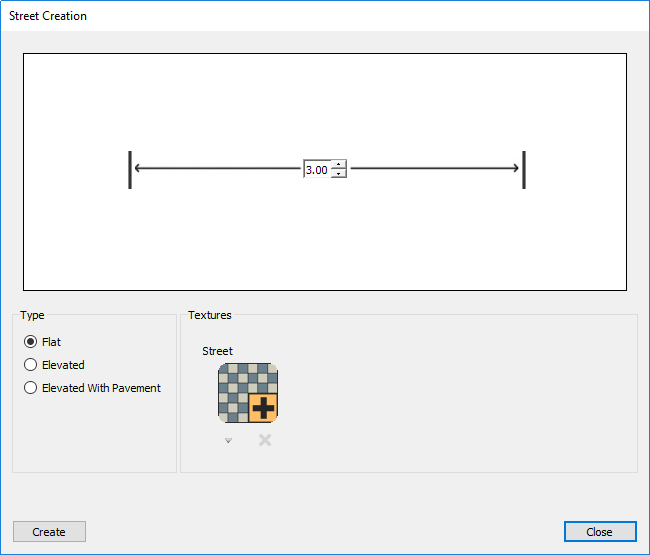Click the street width field showing 3.00

[318, 169]
